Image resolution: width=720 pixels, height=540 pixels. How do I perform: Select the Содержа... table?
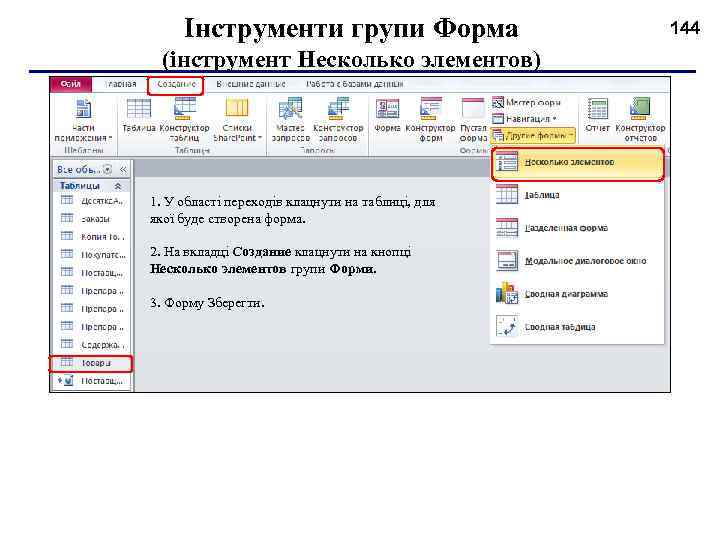[x=91, y=344]
